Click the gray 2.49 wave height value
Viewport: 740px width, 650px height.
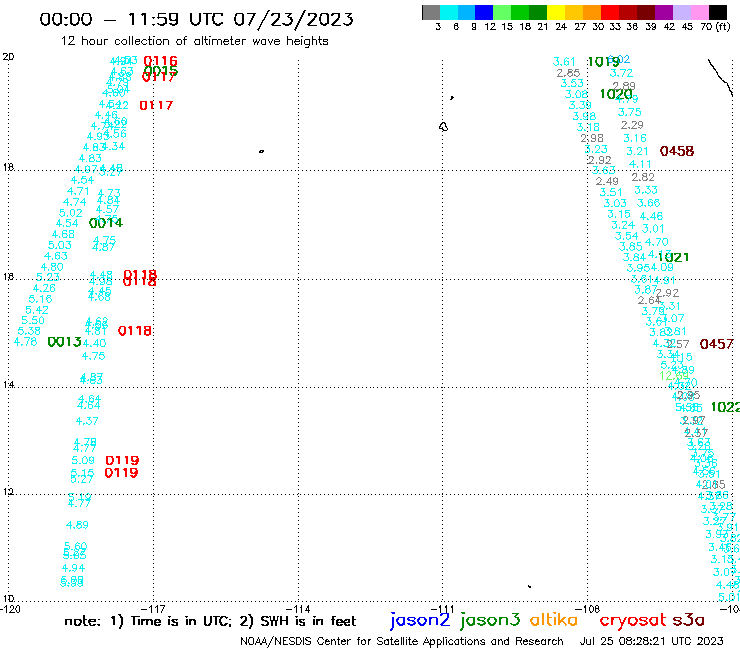[607, 181]
